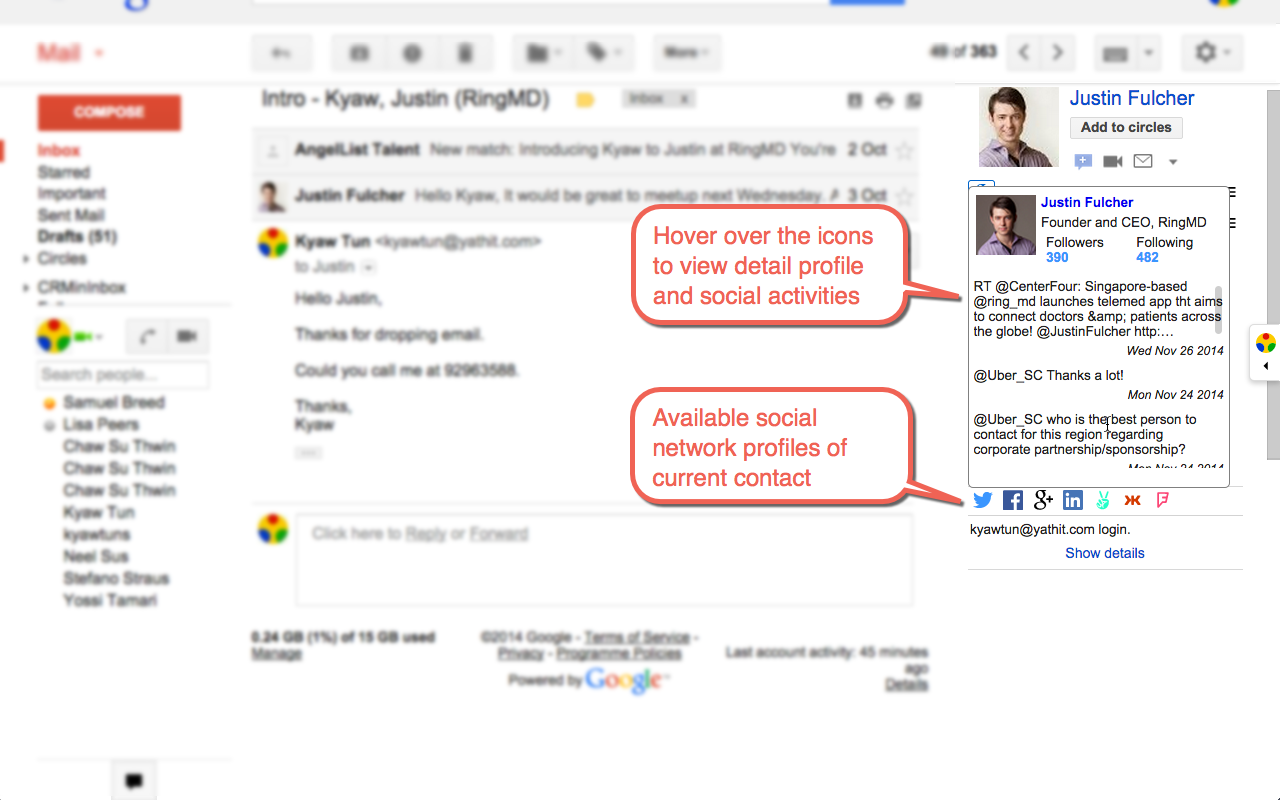Click the Manage storage link
Image resolution: width=1280 pixels, height=800 pixels.
(x=277, y=653)
